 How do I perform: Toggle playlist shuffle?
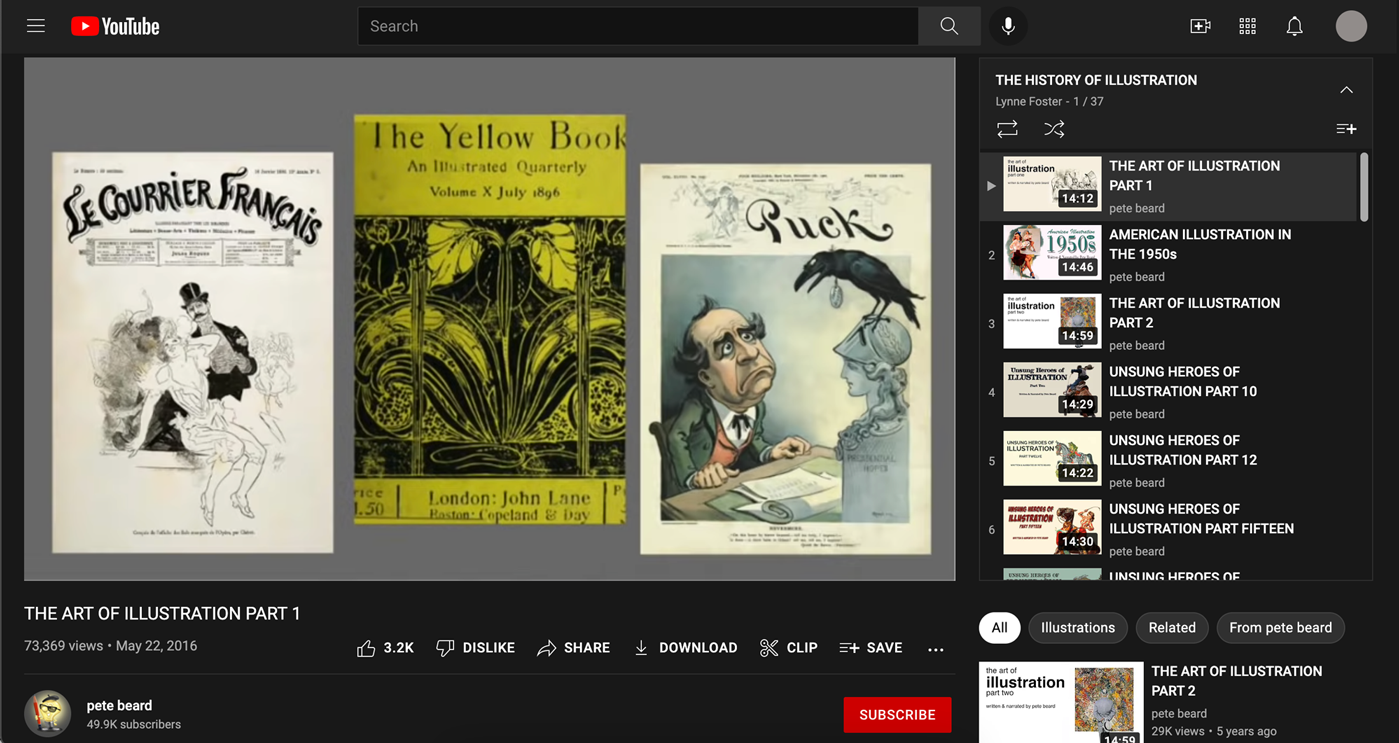[x=1054, y=129]
